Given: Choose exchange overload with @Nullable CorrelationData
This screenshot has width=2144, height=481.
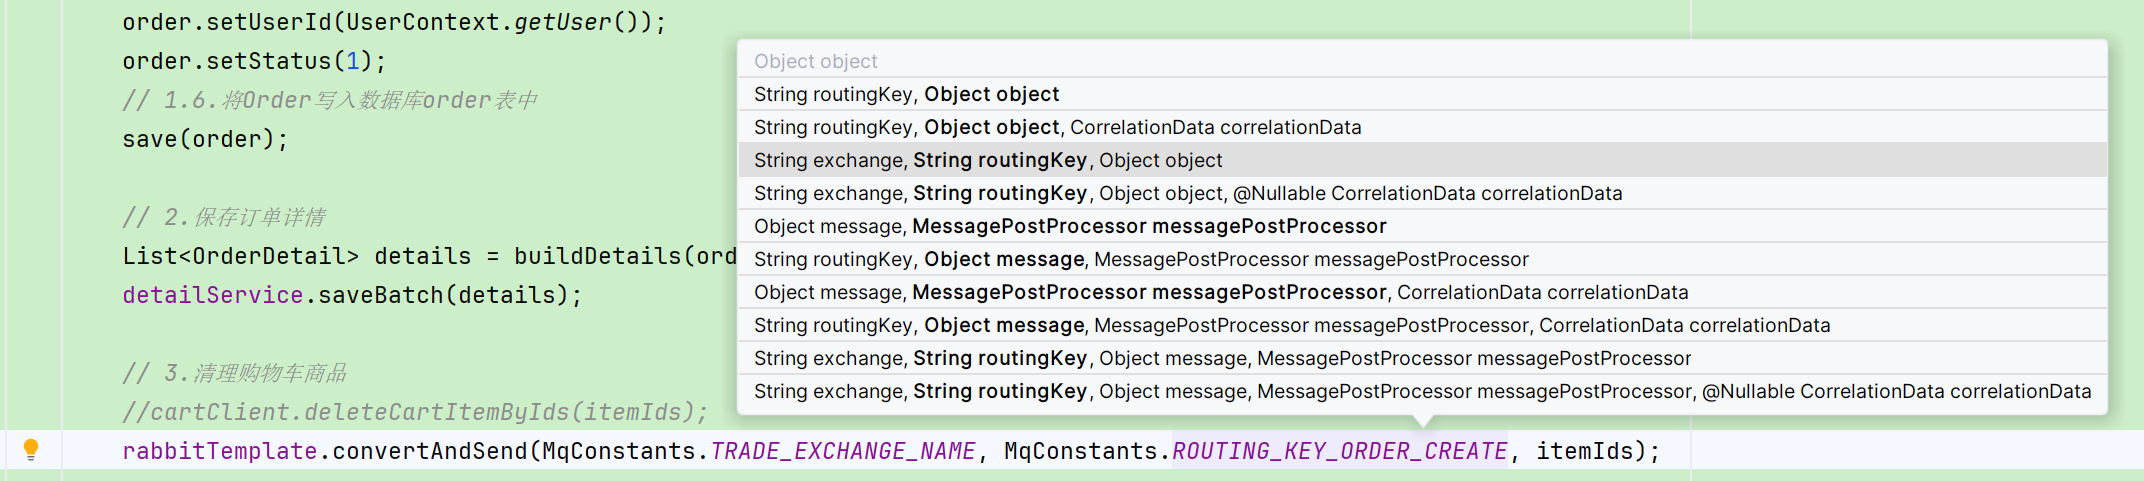Looking at the screenshot, I should tap(1422, 193).
